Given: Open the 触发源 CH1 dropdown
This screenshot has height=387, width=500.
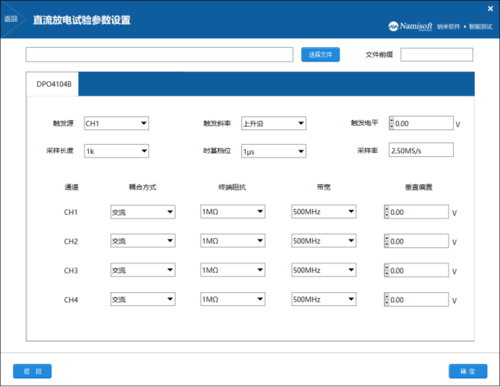Looking at the screenshot, I should coord(116,123).
